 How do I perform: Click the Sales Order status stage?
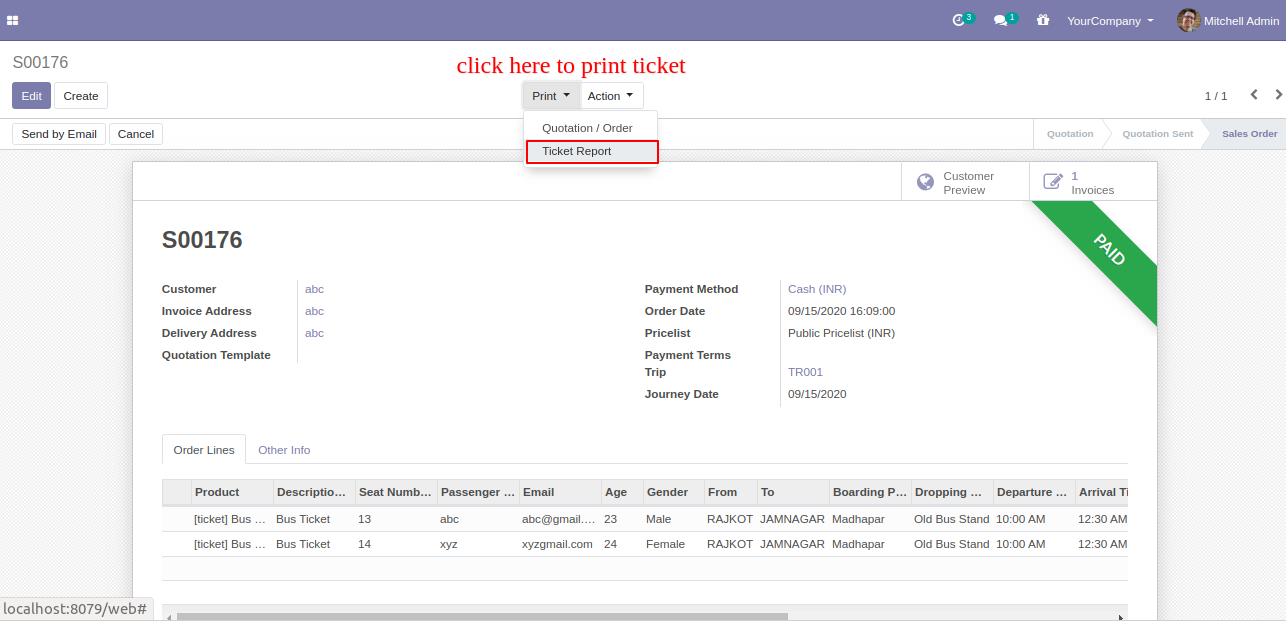[1249, 134]
